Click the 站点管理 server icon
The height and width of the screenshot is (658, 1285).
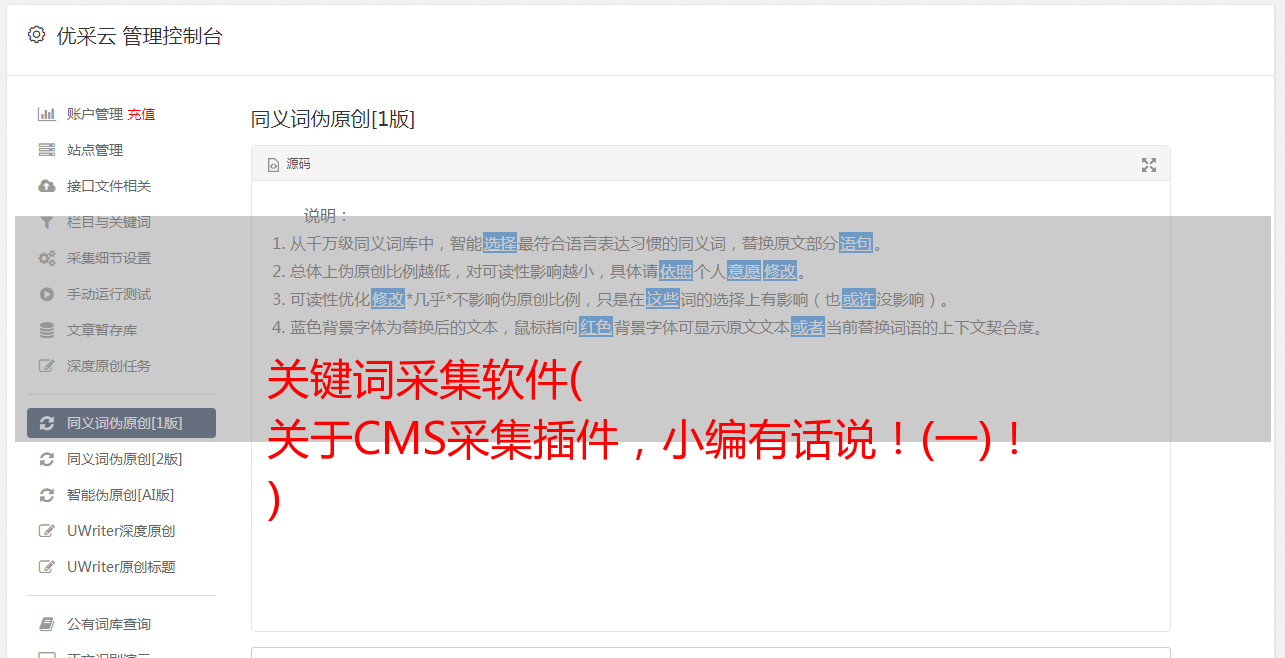[x=46, y=150]
